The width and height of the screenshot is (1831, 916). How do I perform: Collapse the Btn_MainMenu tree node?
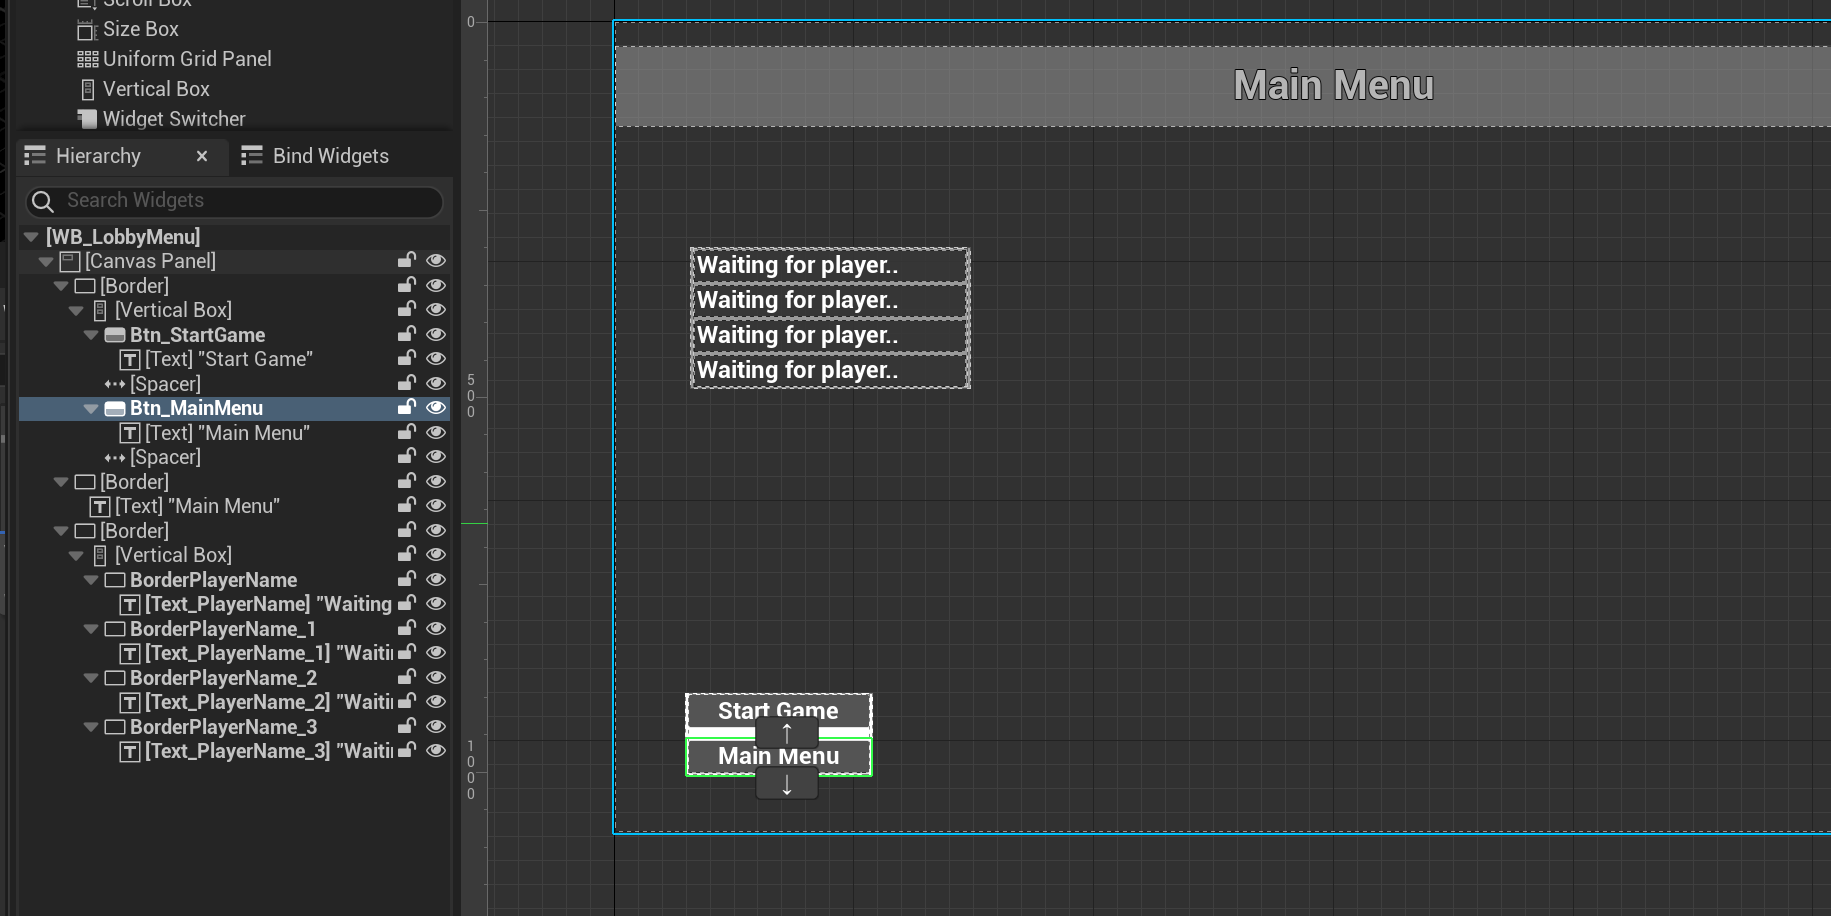(x=91, y=409)
